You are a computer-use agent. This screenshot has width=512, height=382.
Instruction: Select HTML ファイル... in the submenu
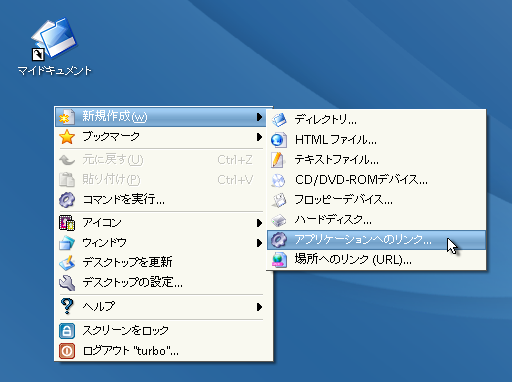[376, 140]
